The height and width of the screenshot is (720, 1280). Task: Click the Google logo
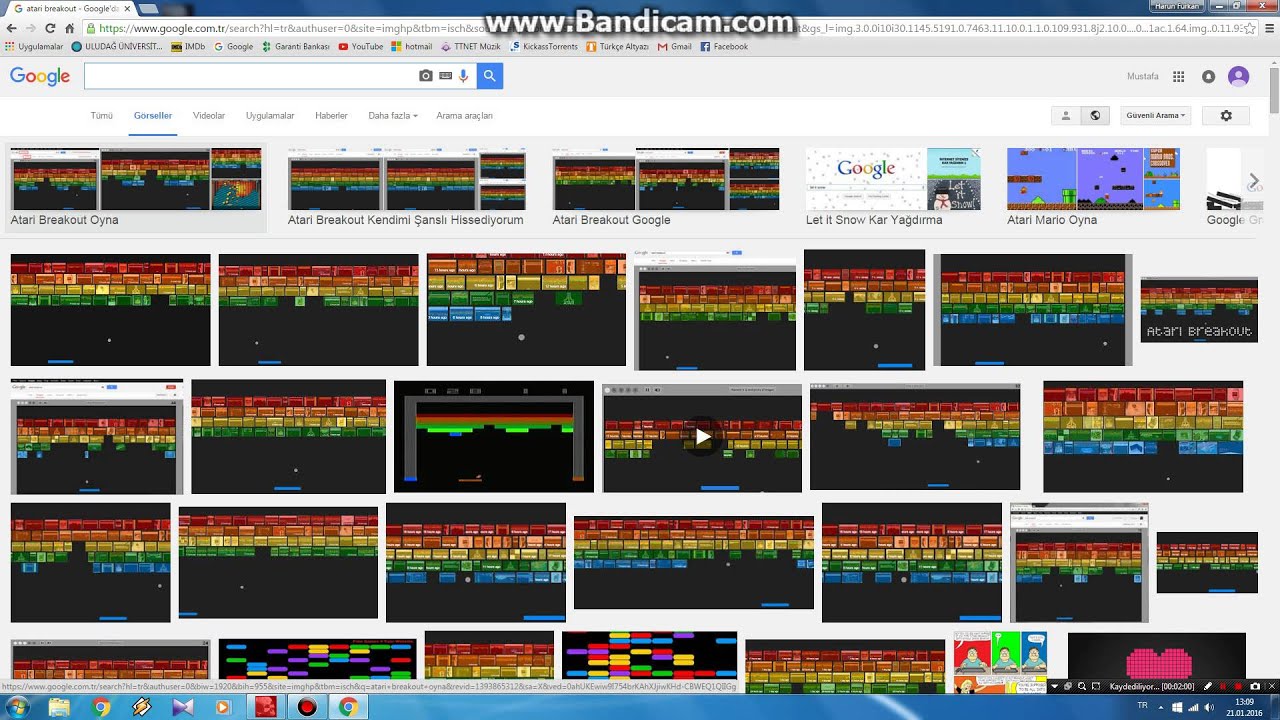[40, 76]
